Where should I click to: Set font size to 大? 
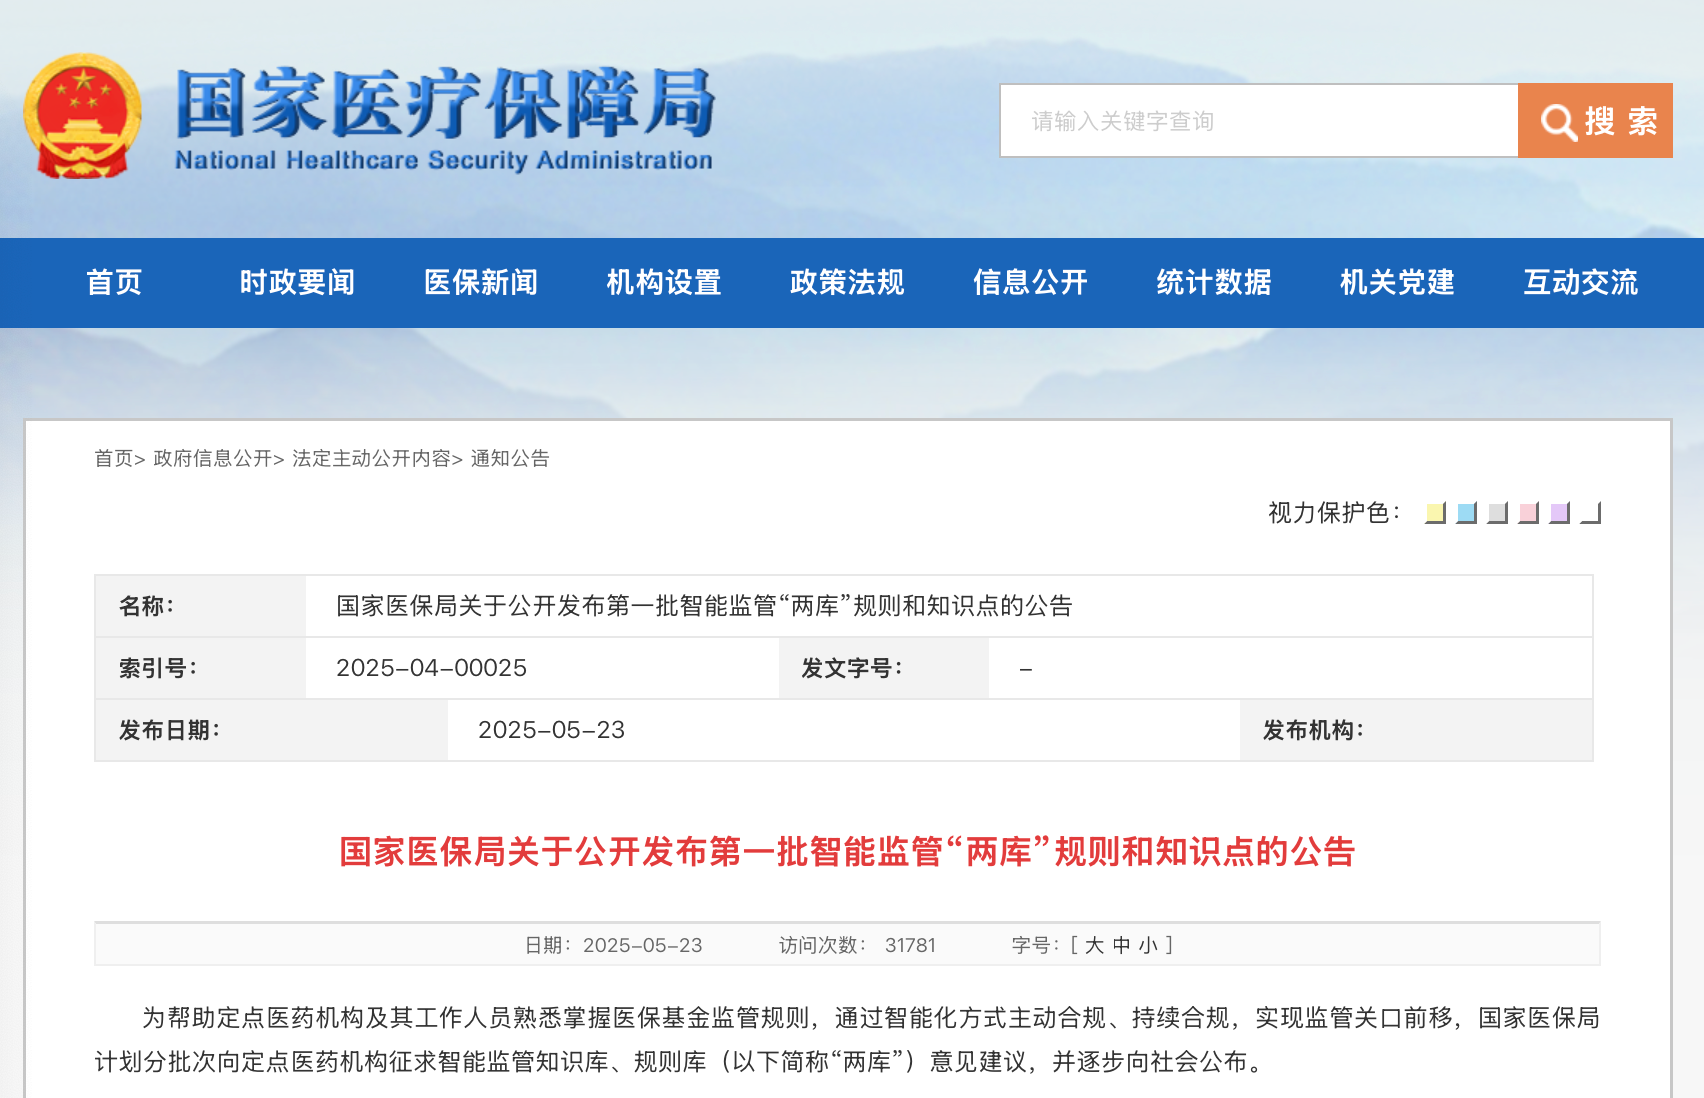(x=1094, y=945)
